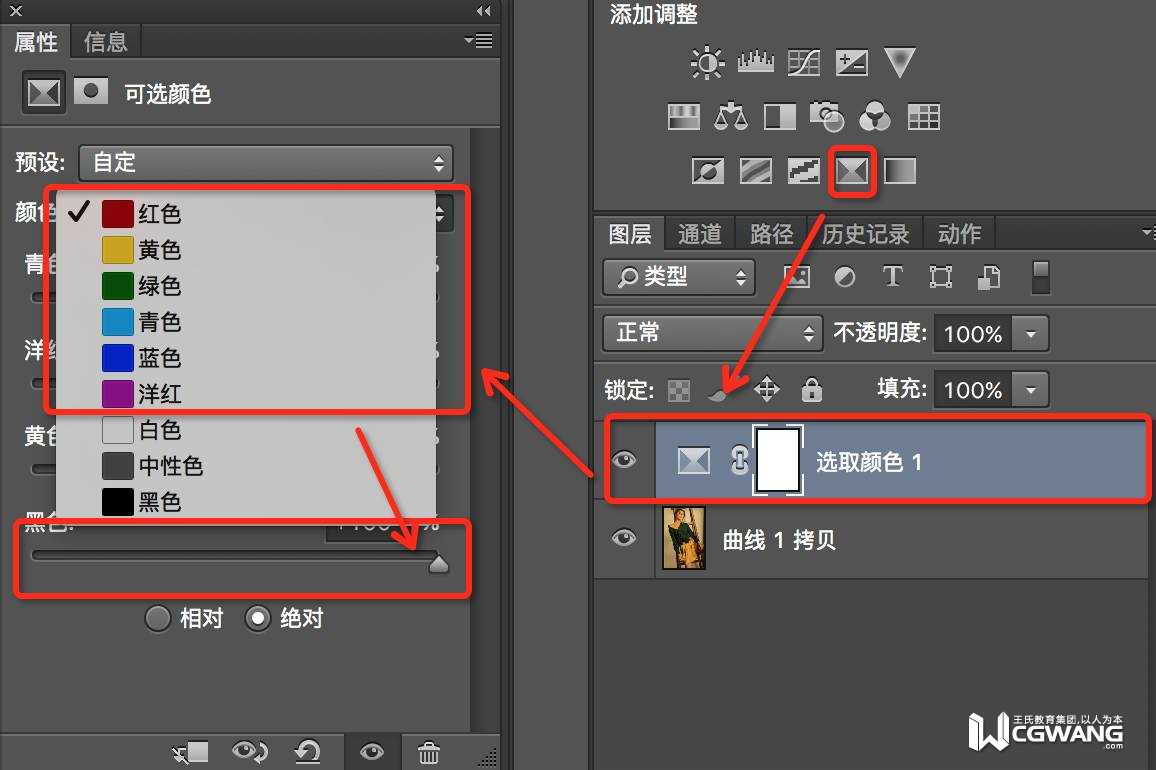Viewport: 1156px width, 770px height.
Task: Hide the 选取颜色 1 layer
Action: [x=624, y=460]
